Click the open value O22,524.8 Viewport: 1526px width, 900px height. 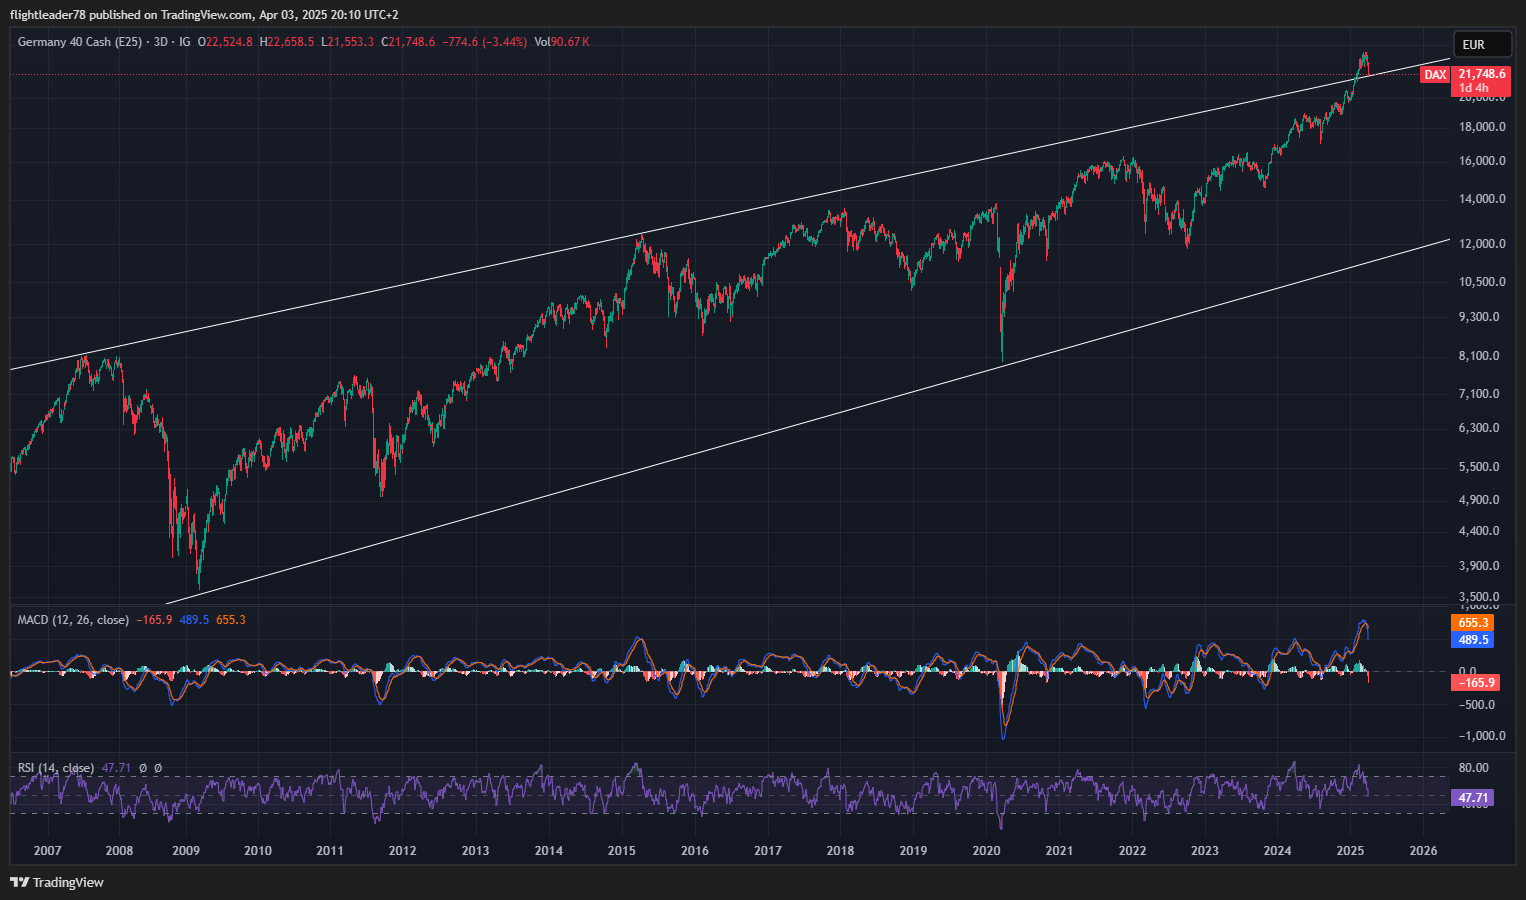point(225,42)
